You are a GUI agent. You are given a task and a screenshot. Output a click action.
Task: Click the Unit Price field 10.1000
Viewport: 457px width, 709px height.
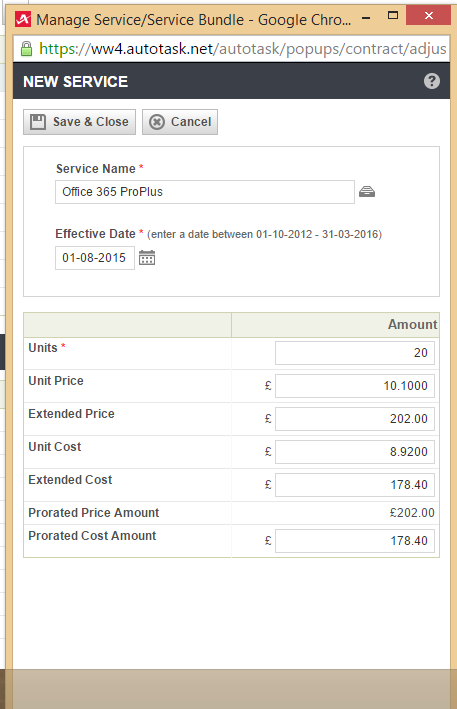click(x=355, y=386)
